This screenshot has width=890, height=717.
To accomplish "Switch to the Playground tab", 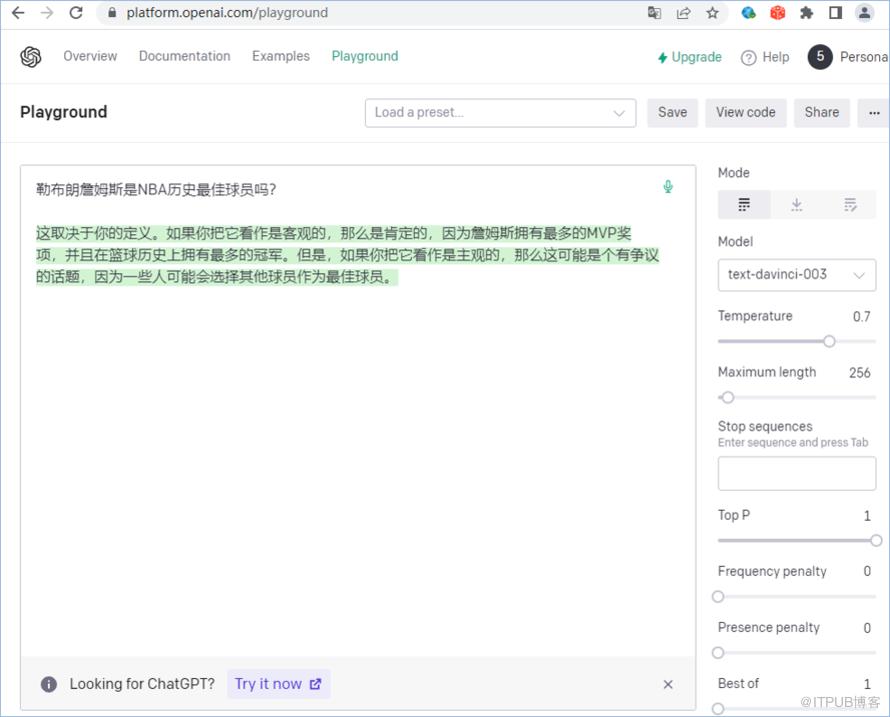I will click(365, 56).
